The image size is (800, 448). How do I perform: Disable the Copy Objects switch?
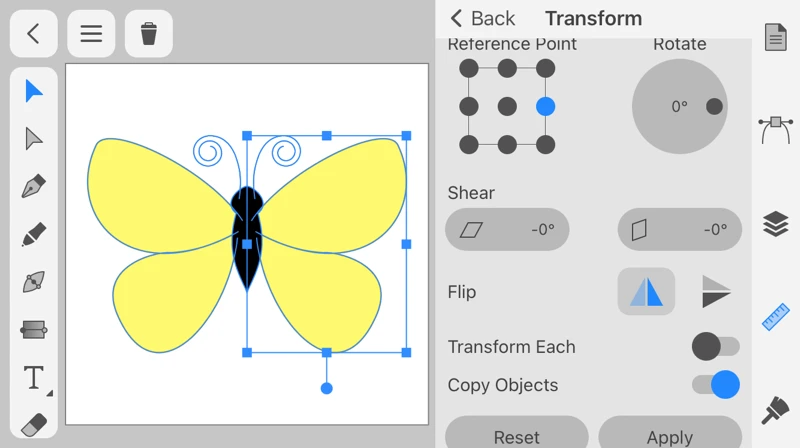pos(715,385)
